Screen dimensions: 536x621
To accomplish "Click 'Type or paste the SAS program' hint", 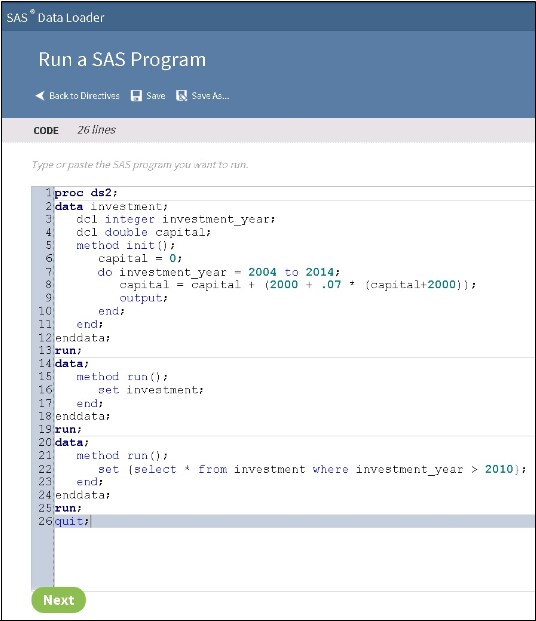I will pyautogui.click(x=140, y=164).
